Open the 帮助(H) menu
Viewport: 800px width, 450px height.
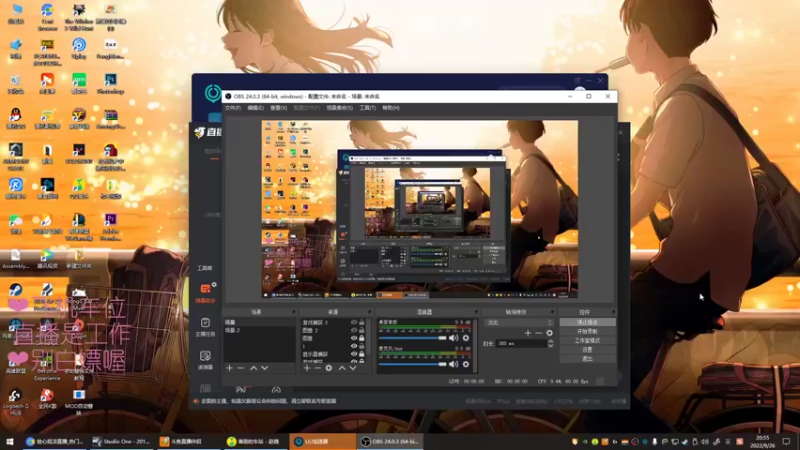click(391, 108)
